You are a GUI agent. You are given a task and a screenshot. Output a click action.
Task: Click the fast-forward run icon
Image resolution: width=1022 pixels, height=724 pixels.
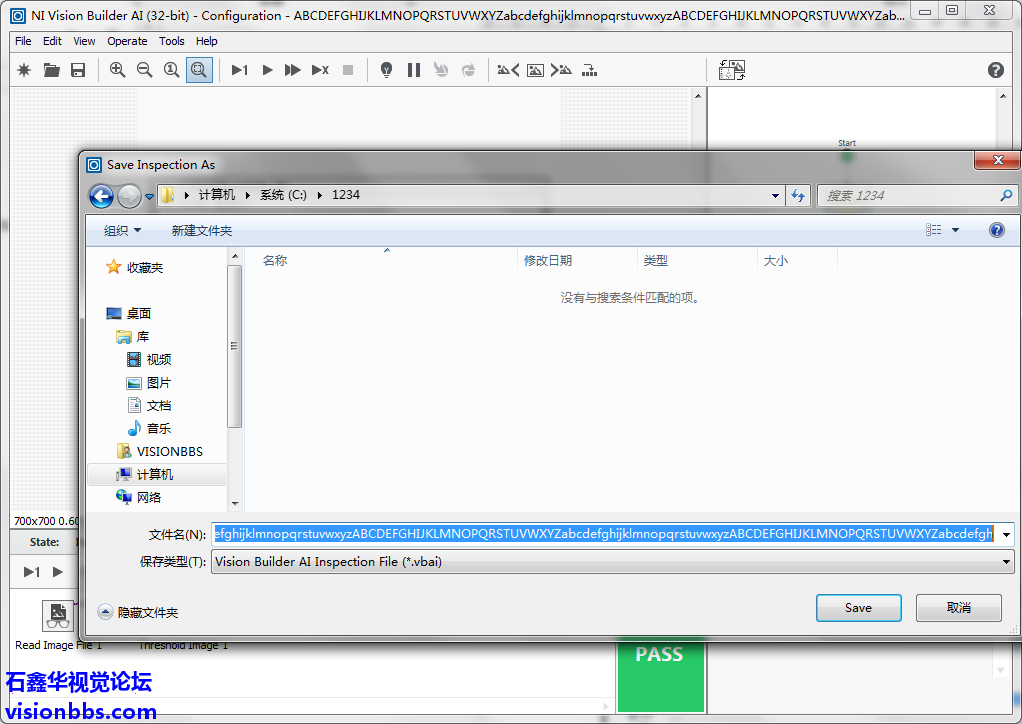point(293,70)
